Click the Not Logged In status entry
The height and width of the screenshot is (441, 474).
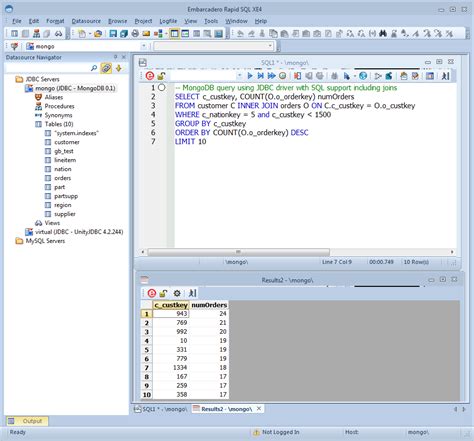276,432
